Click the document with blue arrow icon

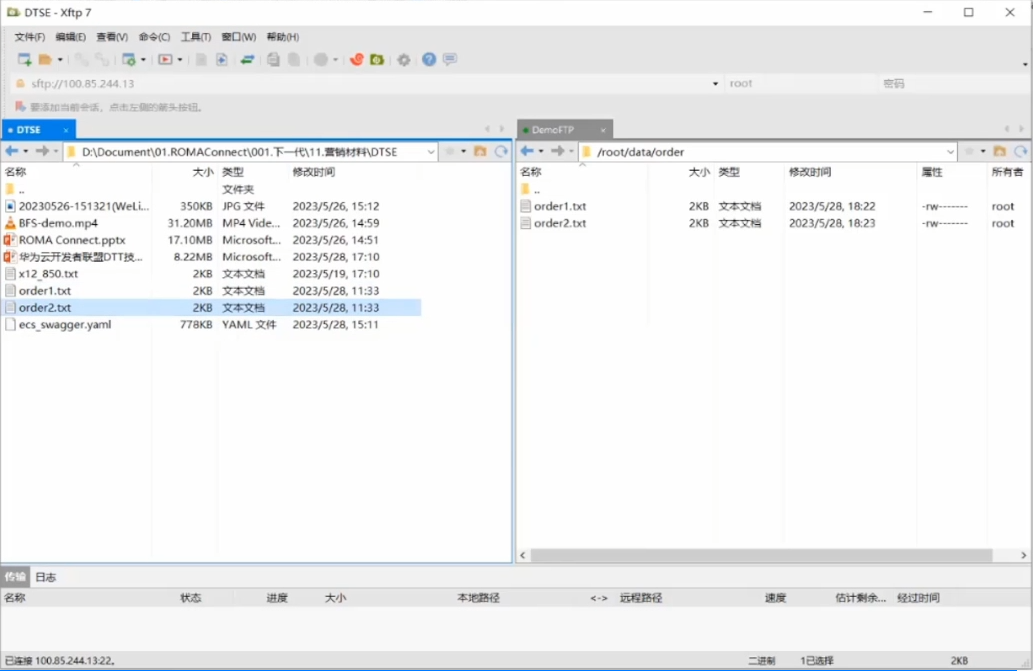[x=222, y=59]
